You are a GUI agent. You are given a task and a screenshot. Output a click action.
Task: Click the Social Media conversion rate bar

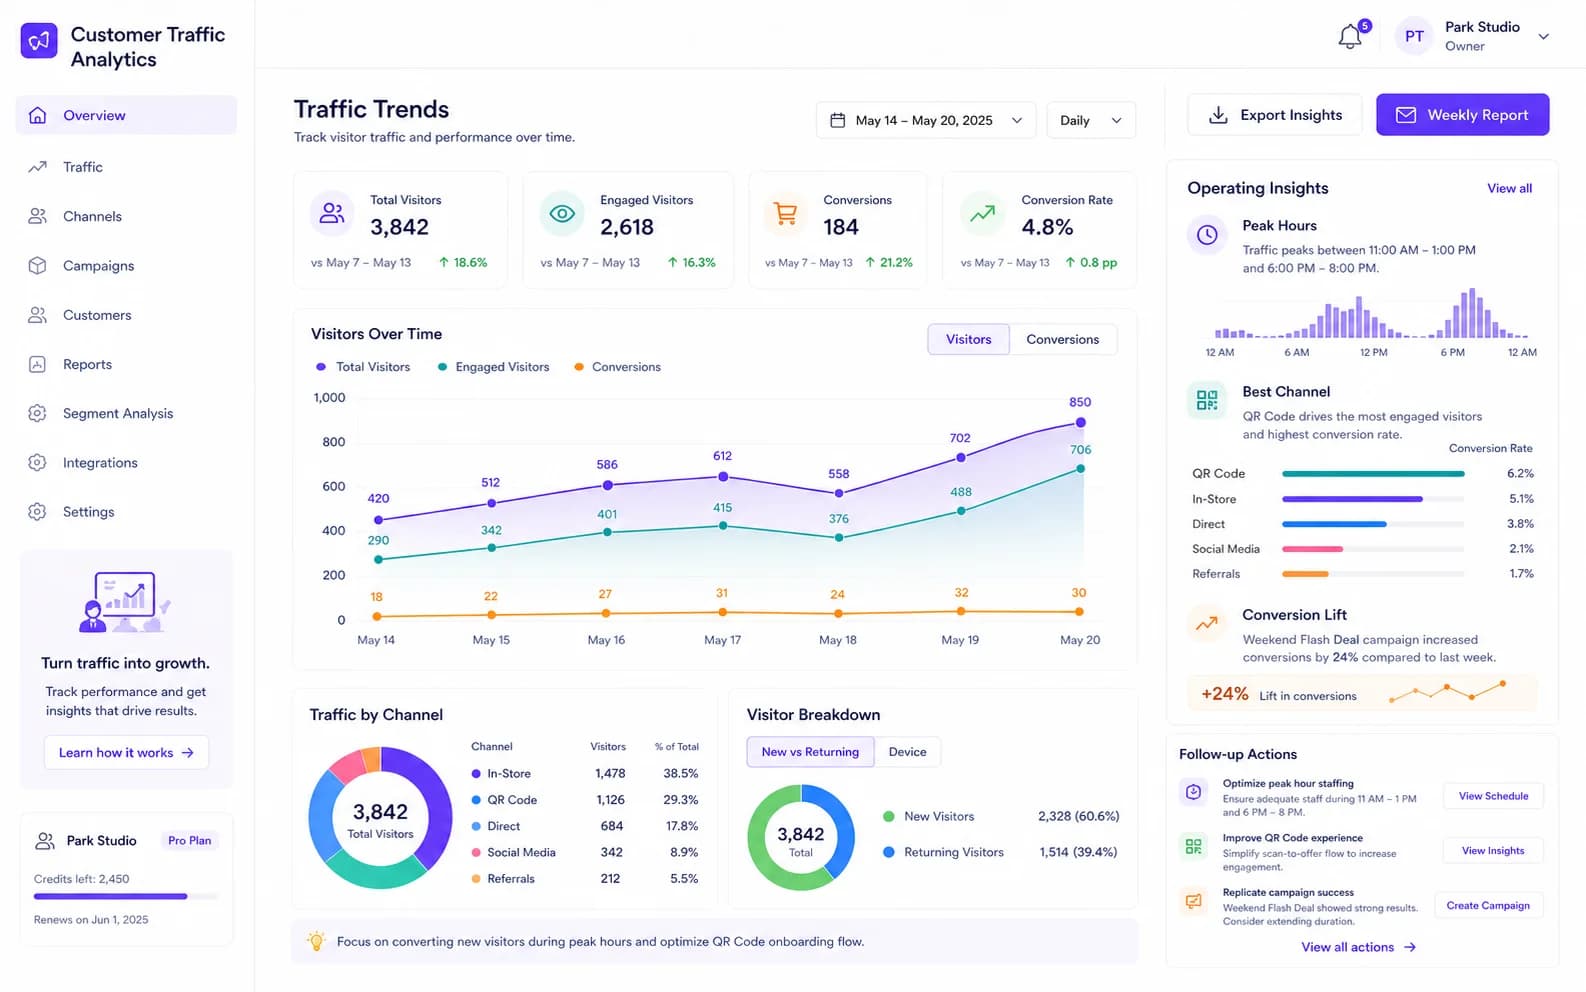(1373, 549)
